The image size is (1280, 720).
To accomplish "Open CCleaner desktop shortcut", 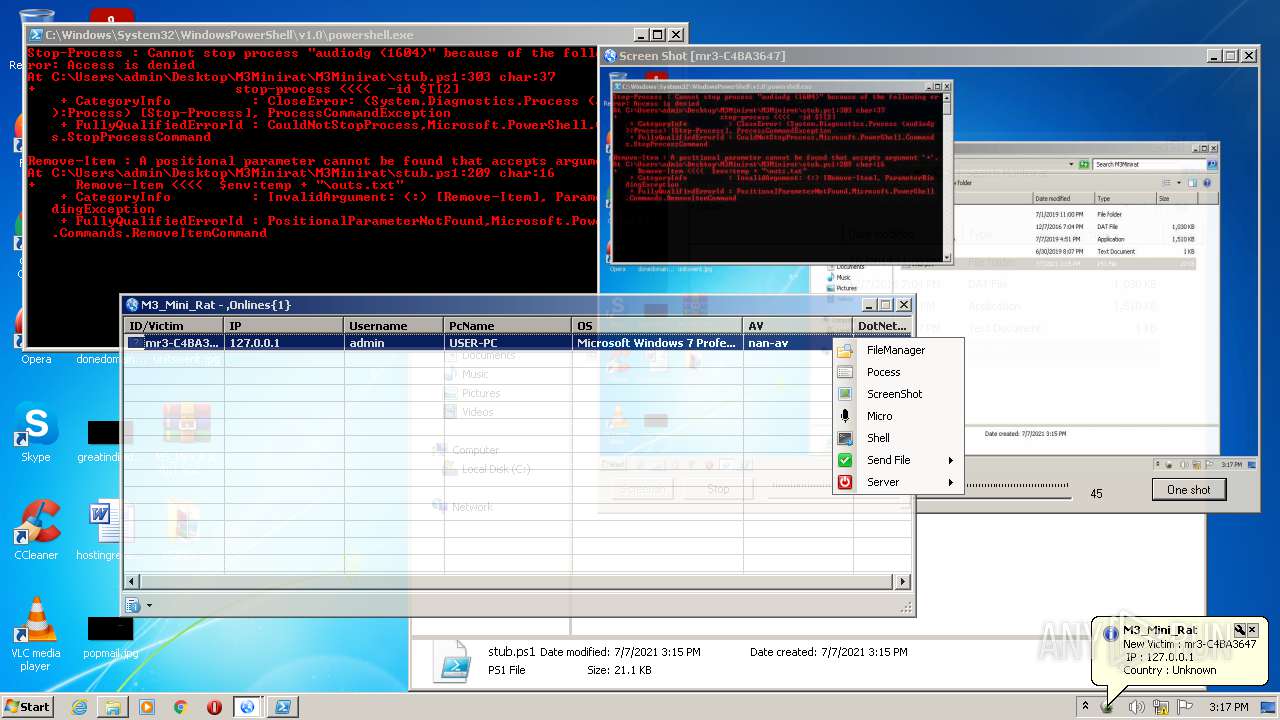I will 36,530.
